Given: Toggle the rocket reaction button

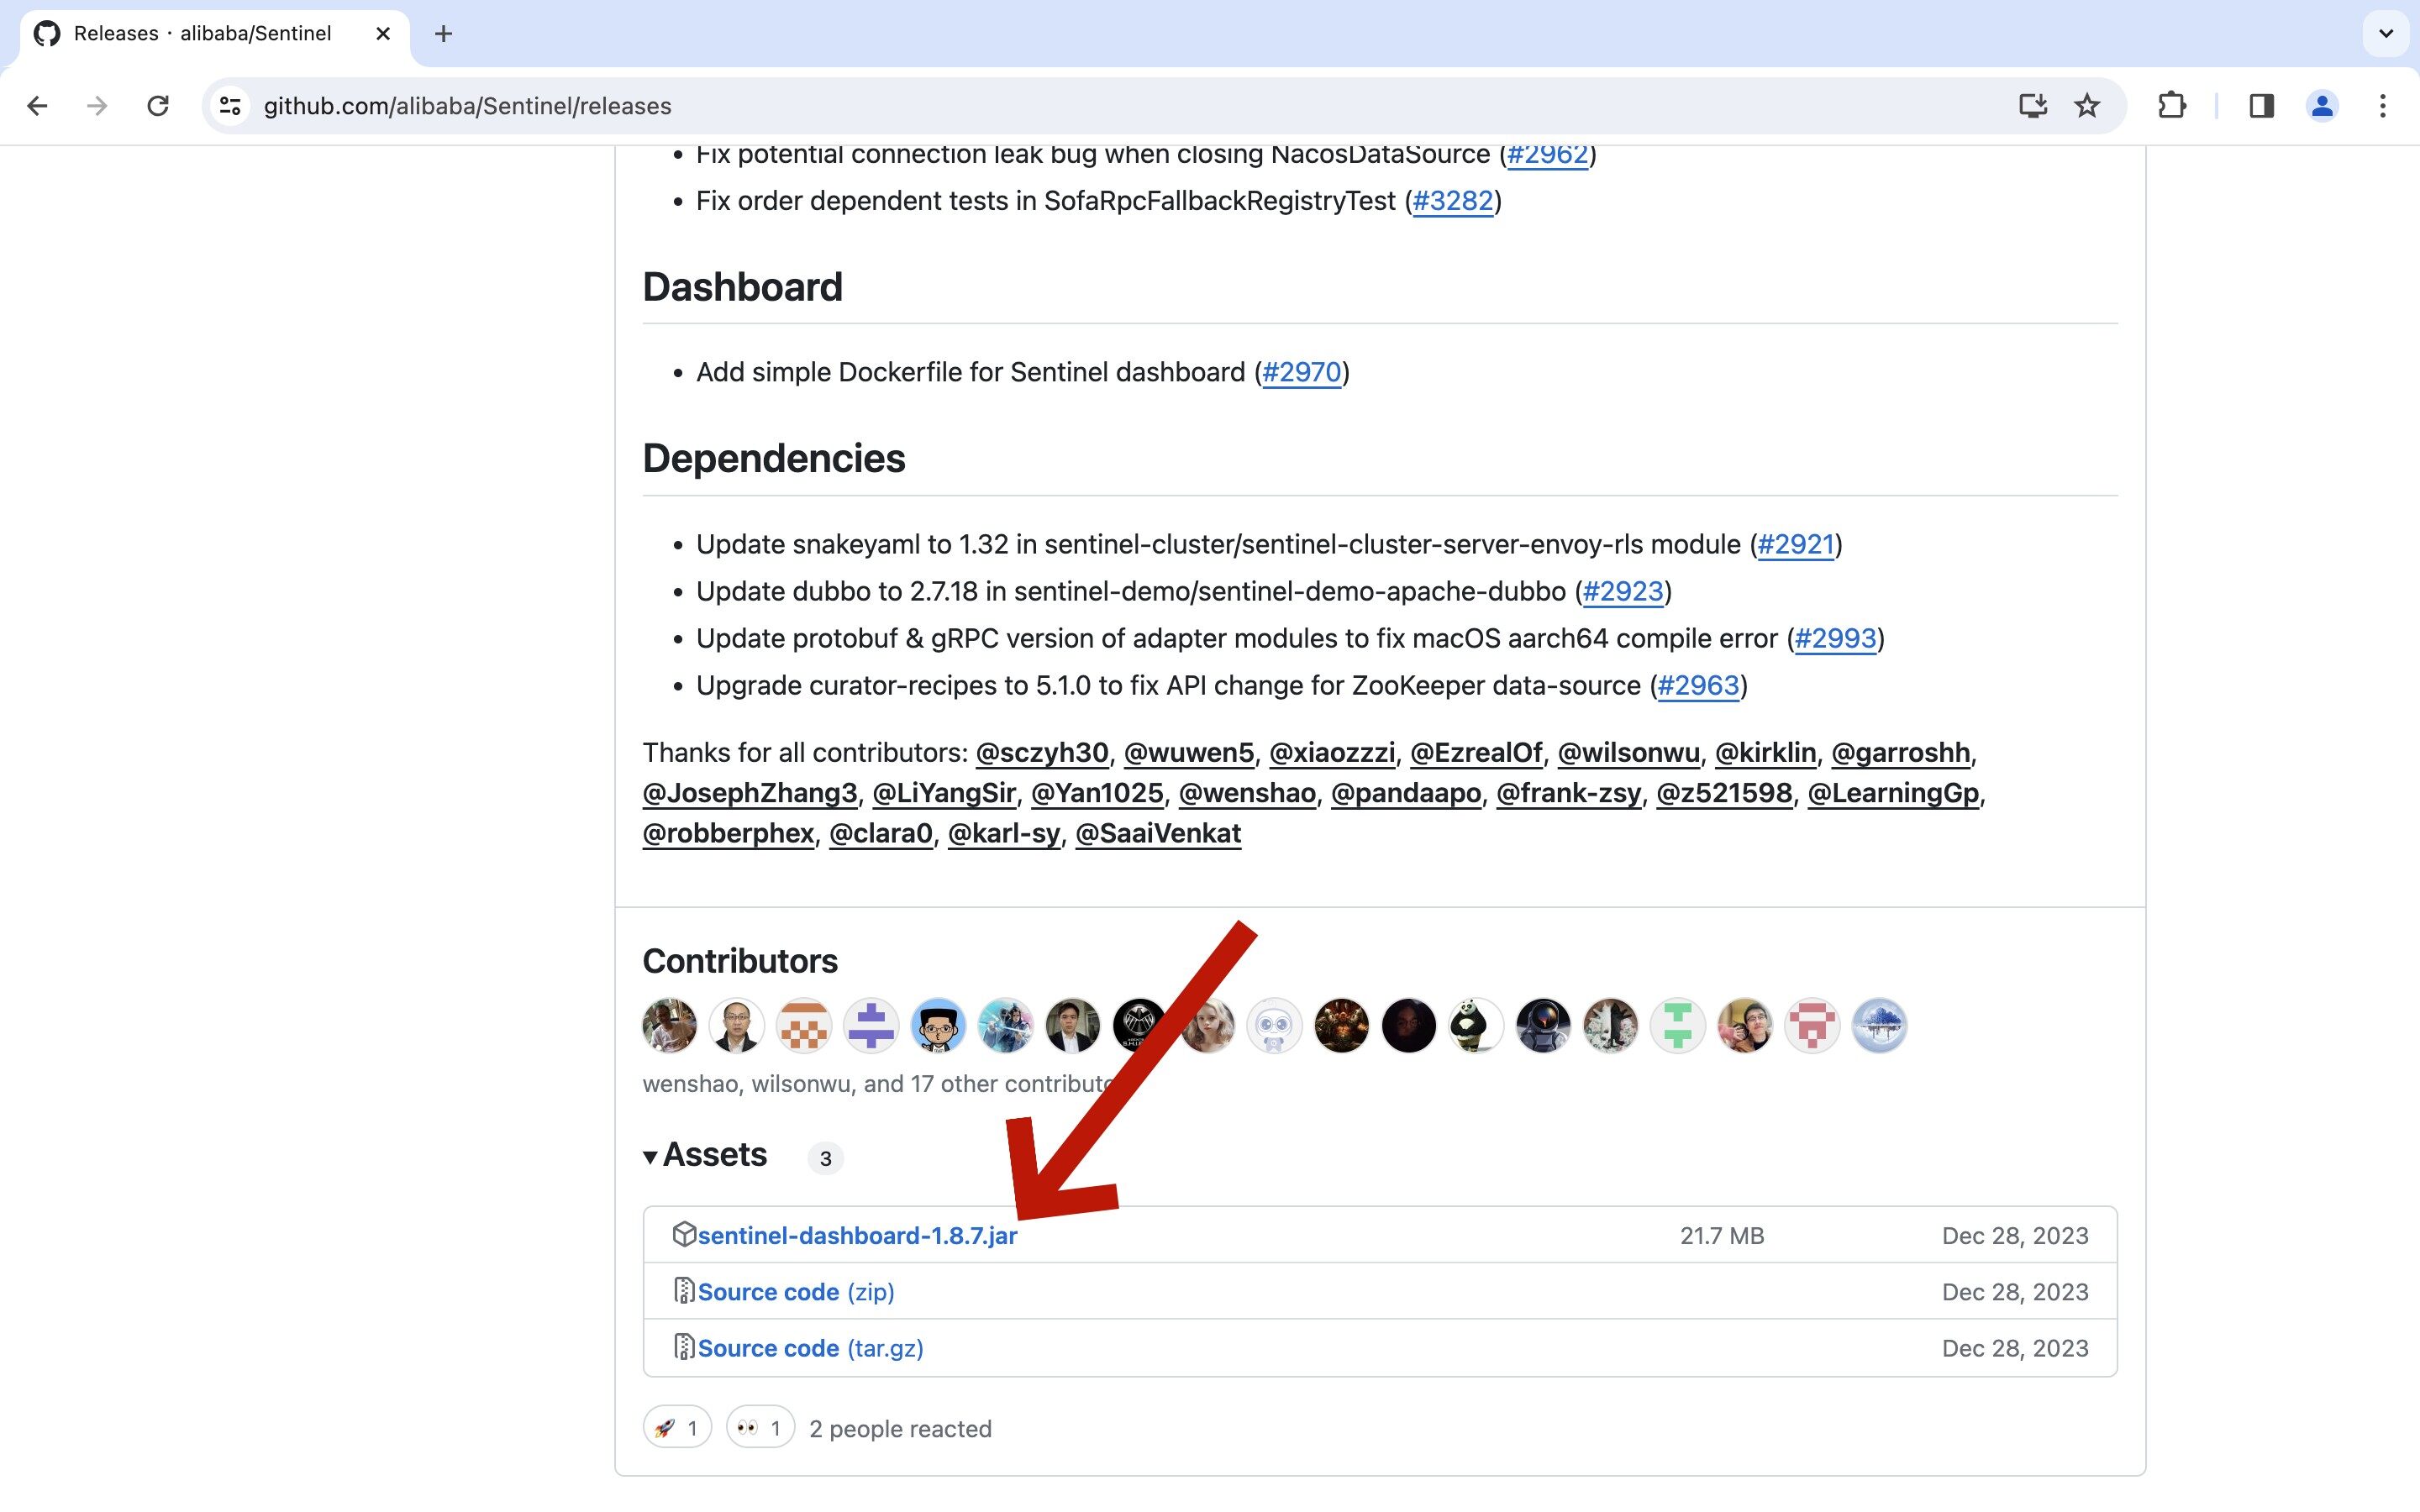Looking at the screenshot, I should (x=677, y=1428).
